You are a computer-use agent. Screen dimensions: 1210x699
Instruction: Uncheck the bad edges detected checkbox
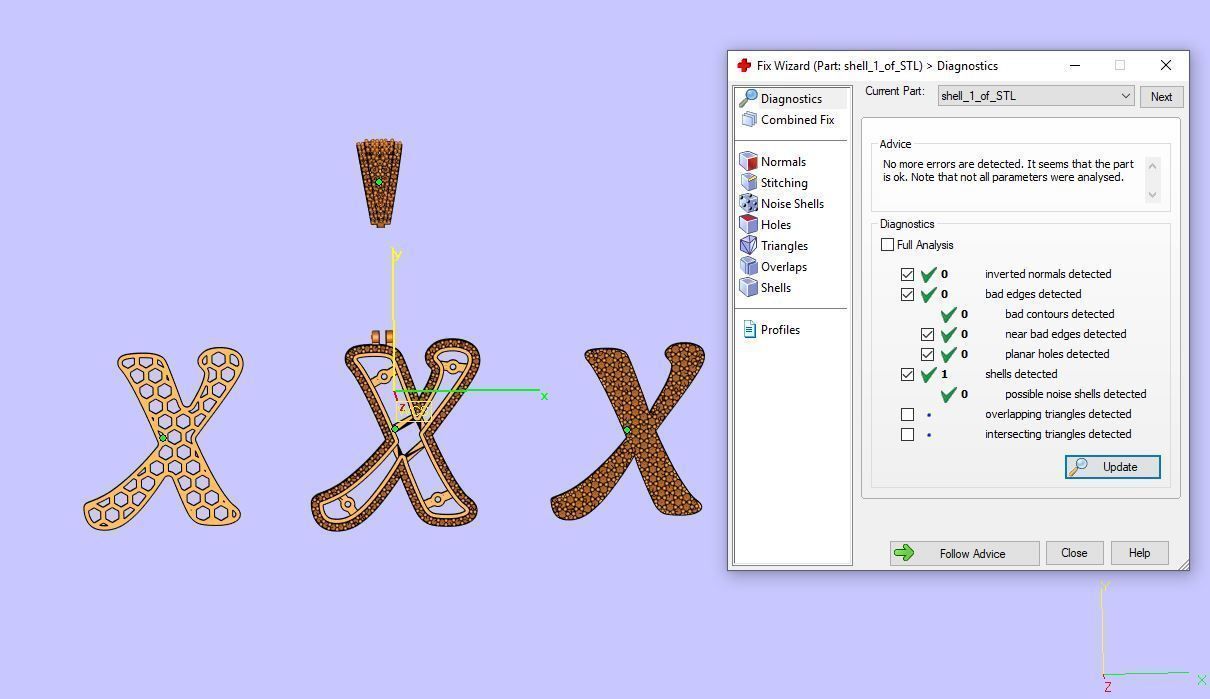pyautogui.click(x=907, y=294)
